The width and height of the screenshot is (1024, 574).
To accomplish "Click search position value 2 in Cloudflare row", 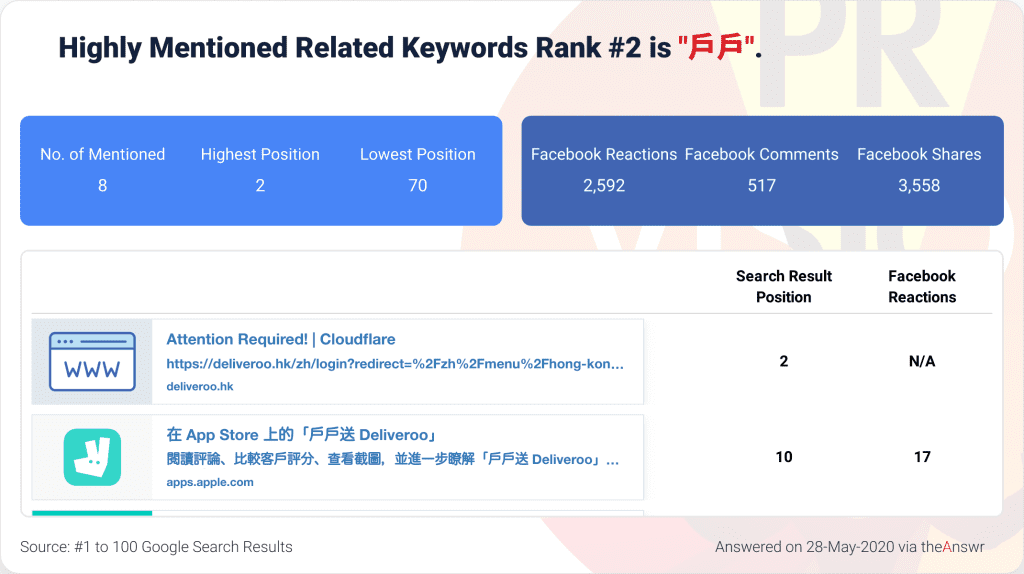I will coord(784,361).
